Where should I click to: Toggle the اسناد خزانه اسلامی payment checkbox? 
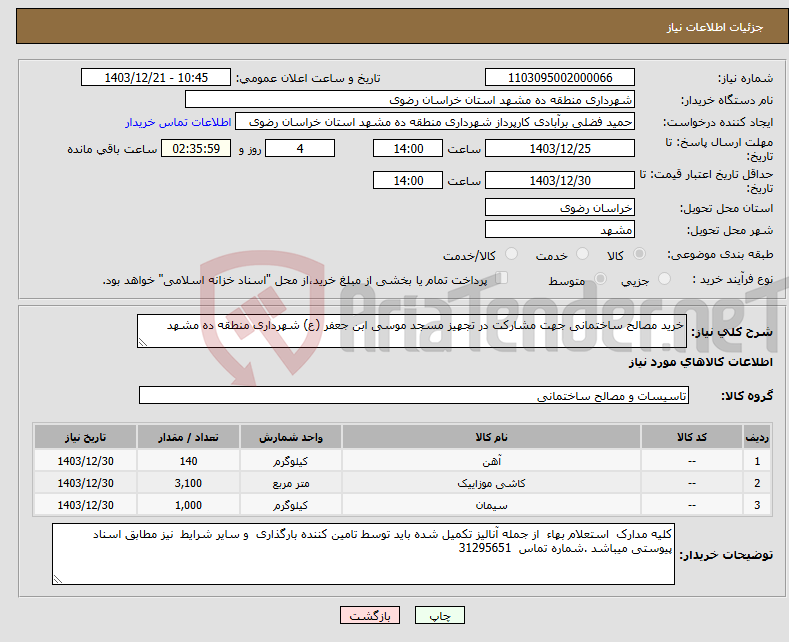click(x=502, y=278)
